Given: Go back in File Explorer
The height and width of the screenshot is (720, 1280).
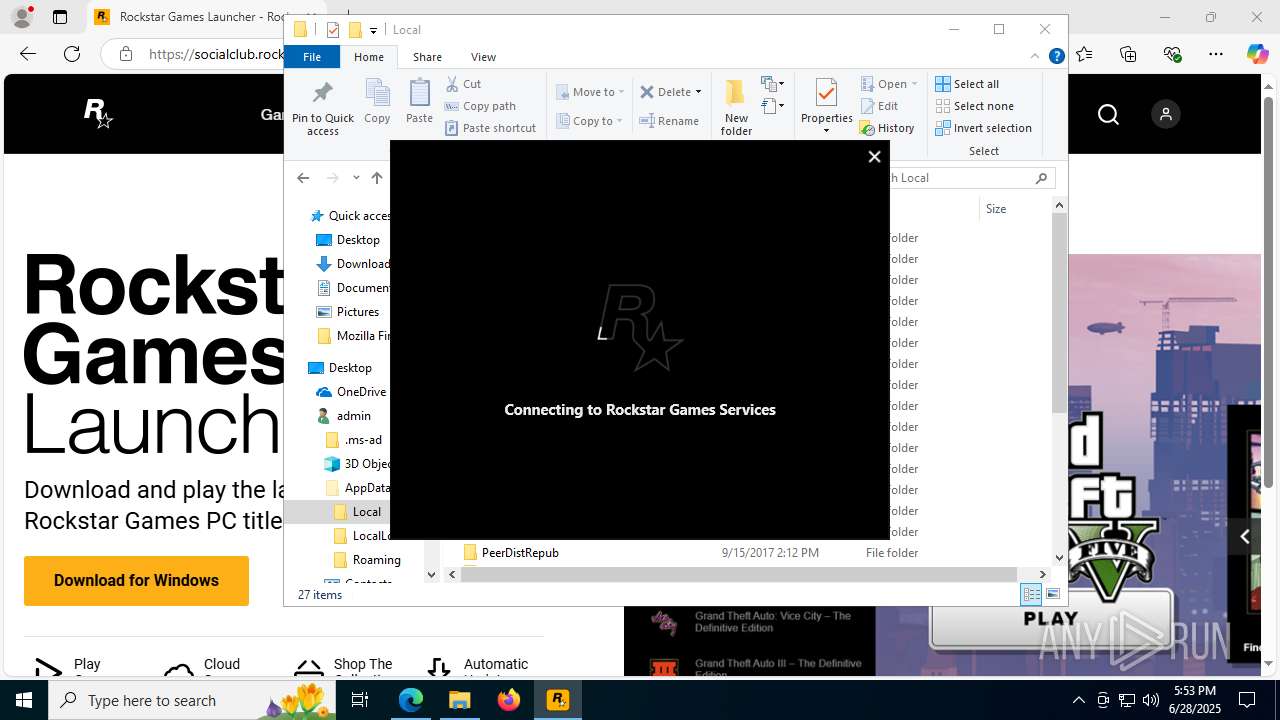Looking at the screenshot, I should [303, 178].
